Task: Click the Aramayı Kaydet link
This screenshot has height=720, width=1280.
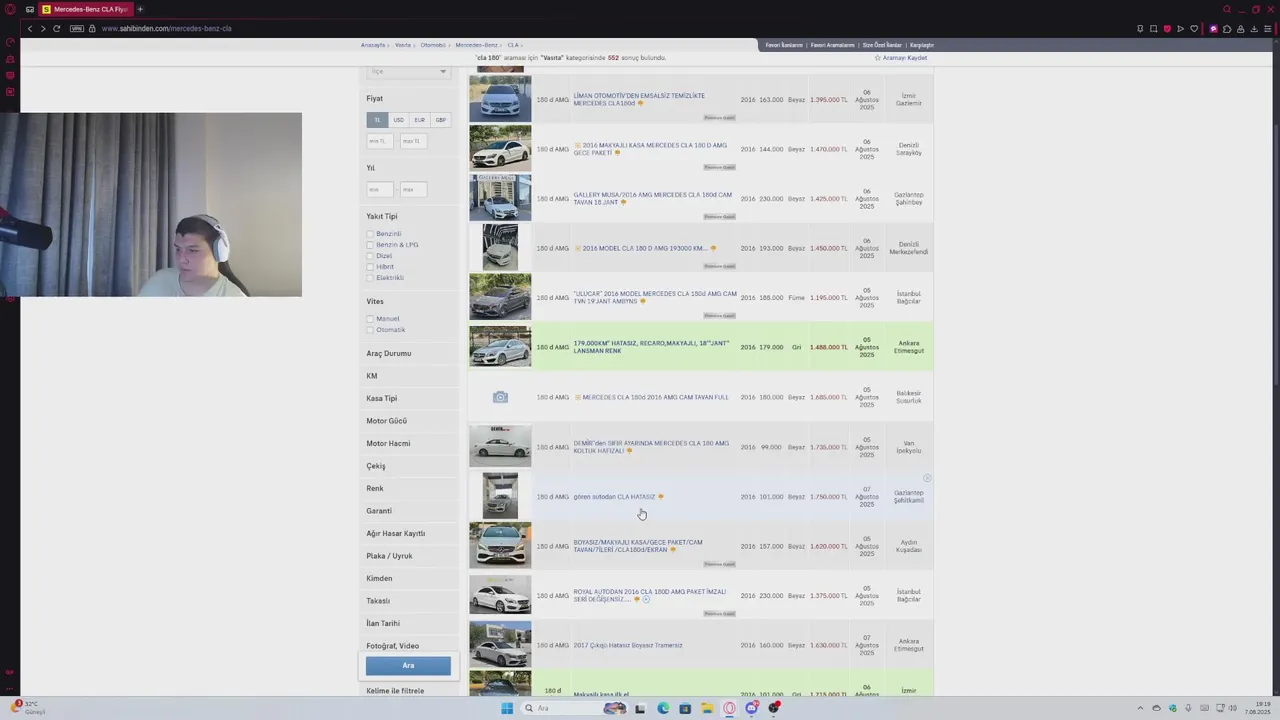Action: 901,58
